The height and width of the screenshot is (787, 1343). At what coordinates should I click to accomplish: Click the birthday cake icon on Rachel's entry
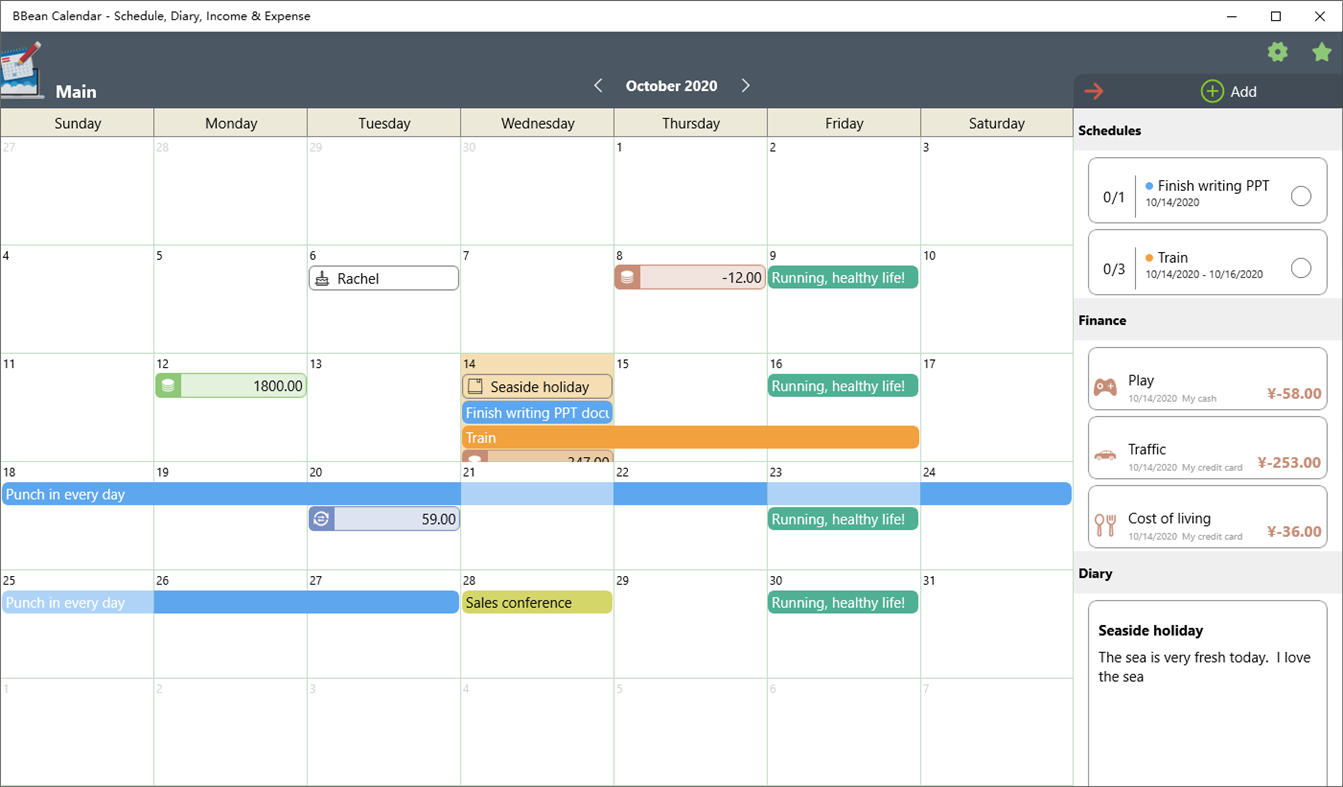pyautogui.click(x=321, y=278)
